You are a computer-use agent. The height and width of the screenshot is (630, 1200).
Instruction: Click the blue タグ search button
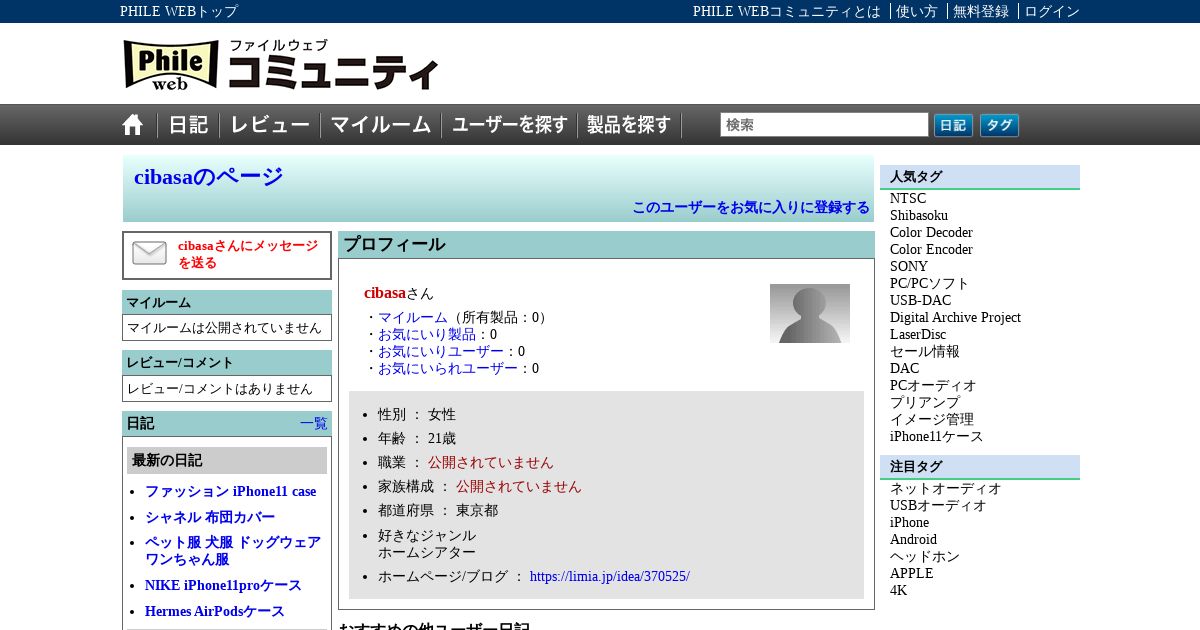click(x=999, y=125)
